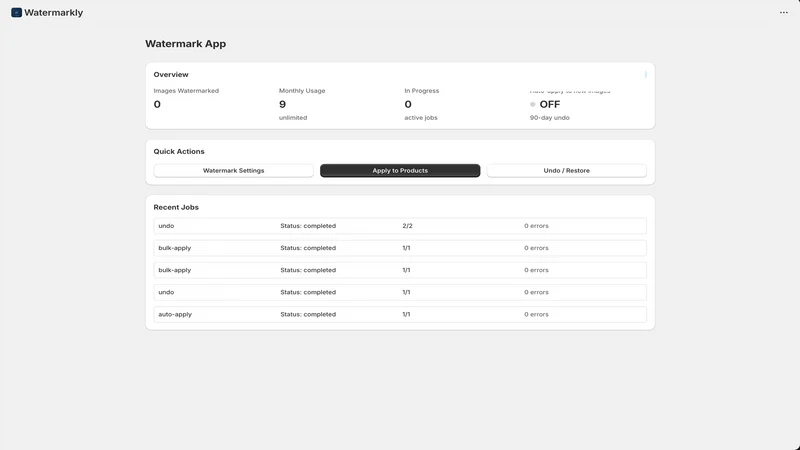
Task: Click the Images Watermarked count
Action: (x=157, y=104)
